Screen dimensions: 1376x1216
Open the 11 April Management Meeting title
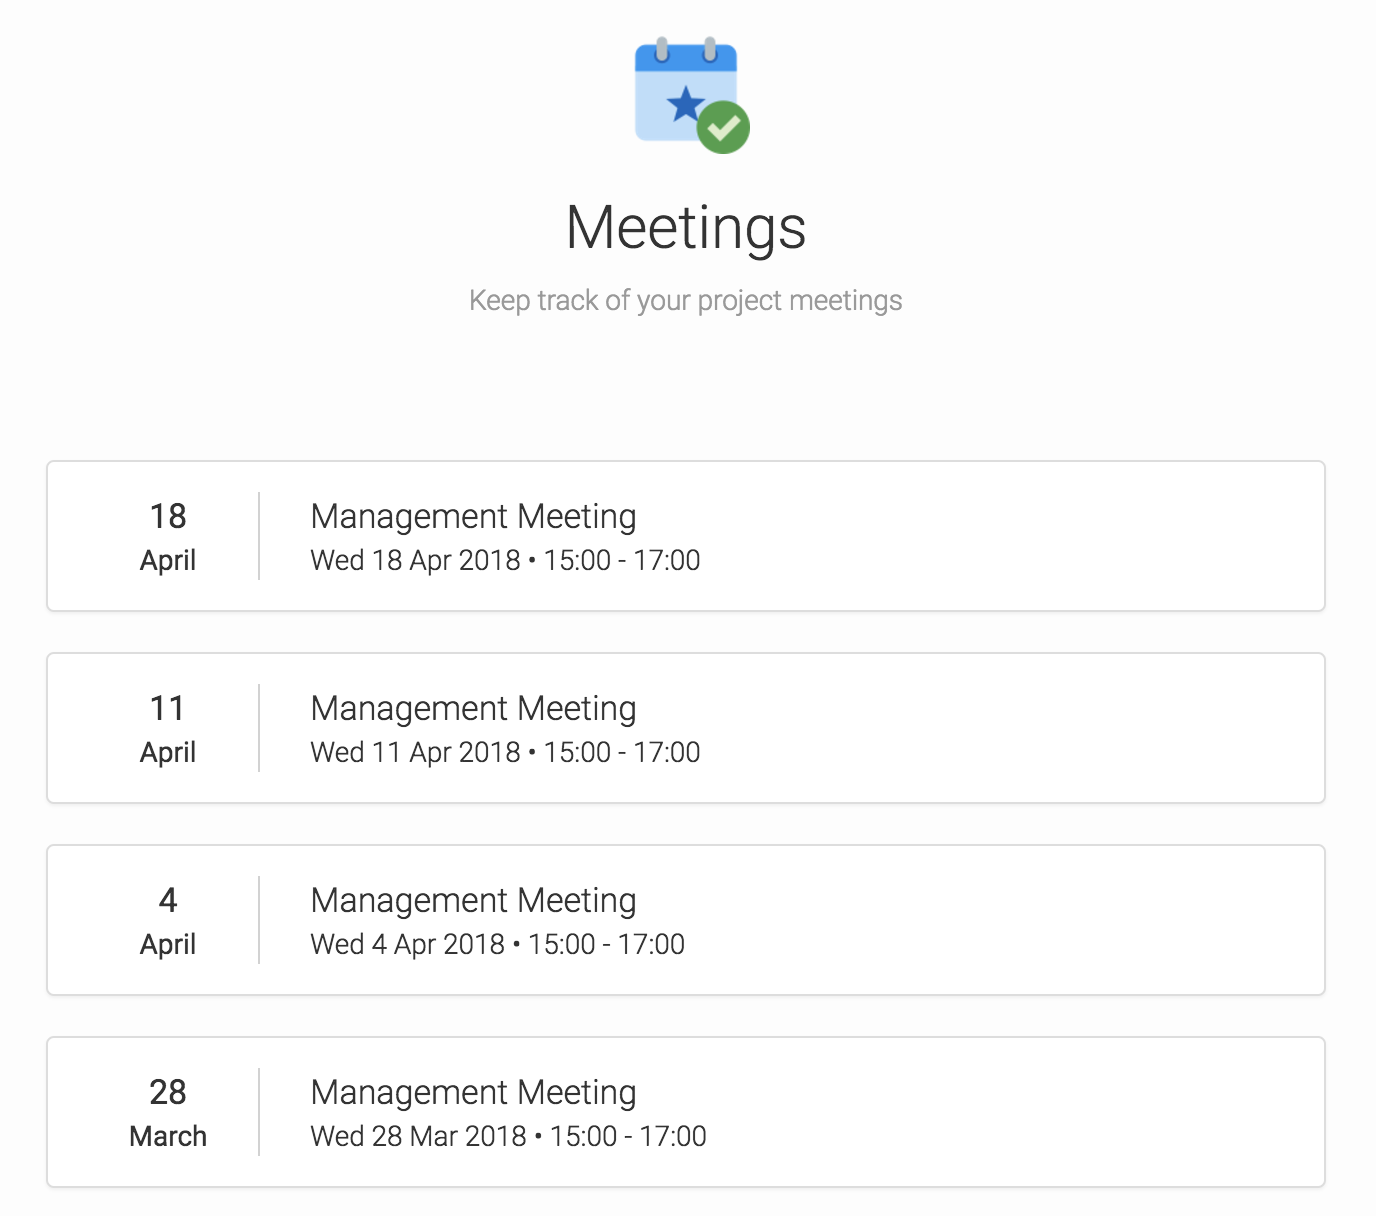[473, 708]
